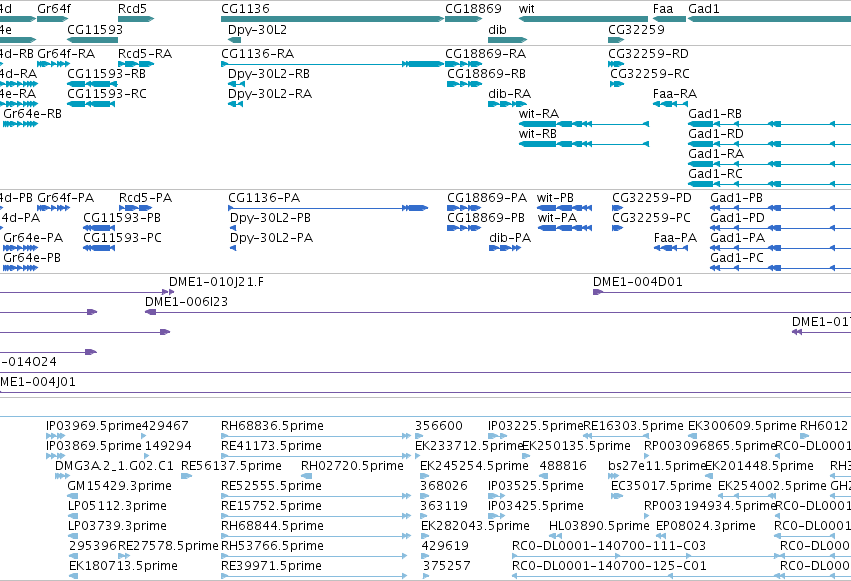Viewport: 851px width, 581px height.
Task: Click transcript Gr64e-RB label
Action: click(x=33, y=114)
